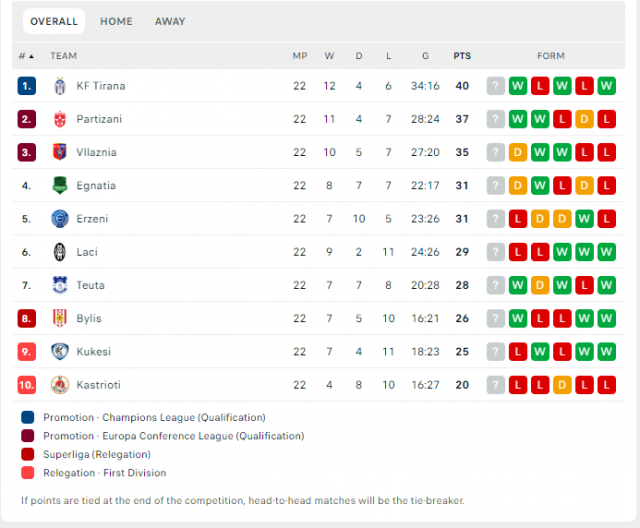Switch to the HOME standings tab
640x528 pixels.
(x=116, y=21)
